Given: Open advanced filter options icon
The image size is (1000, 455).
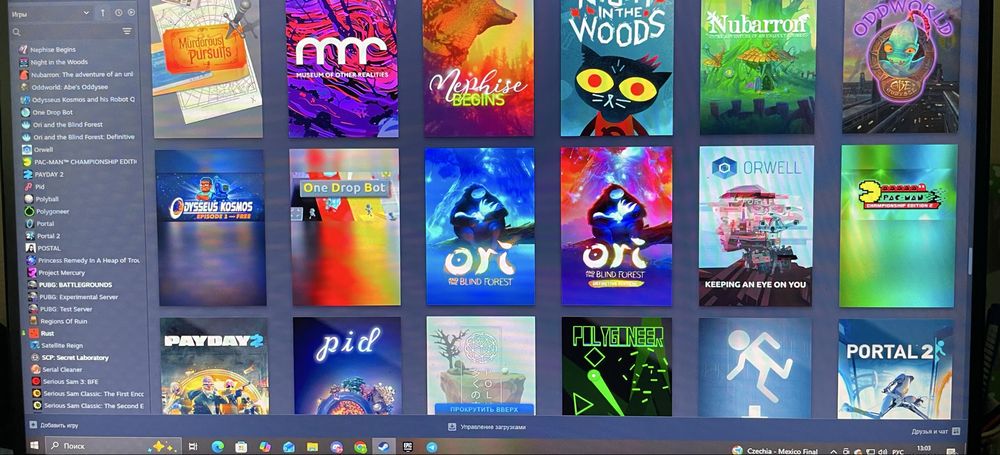Looking at the screenshot, I should [x=128, y=31].
